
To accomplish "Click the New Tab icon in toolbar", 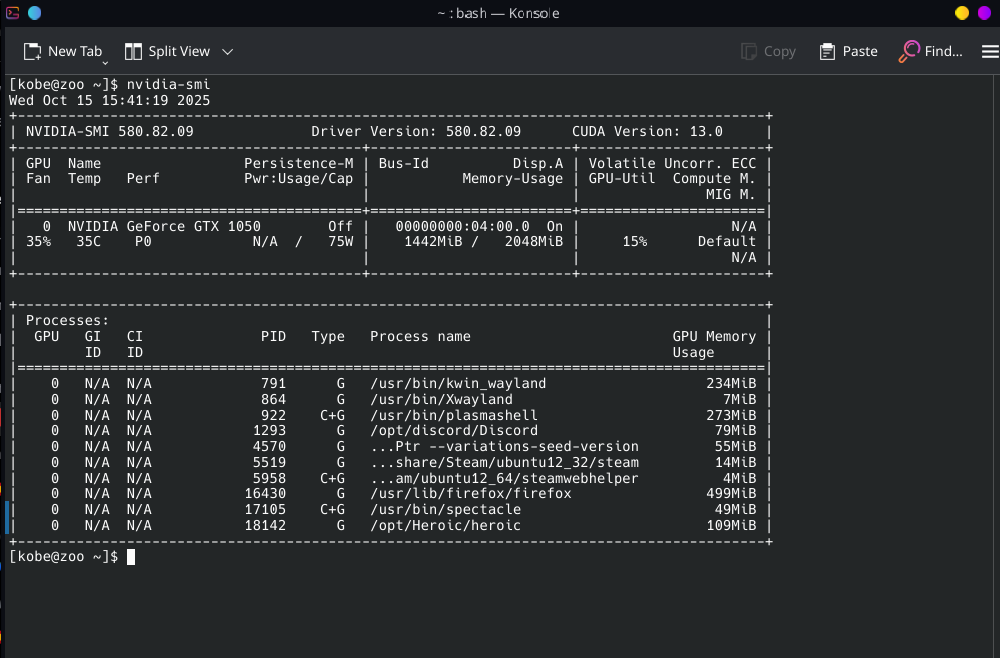I will (x=33, y=51).
